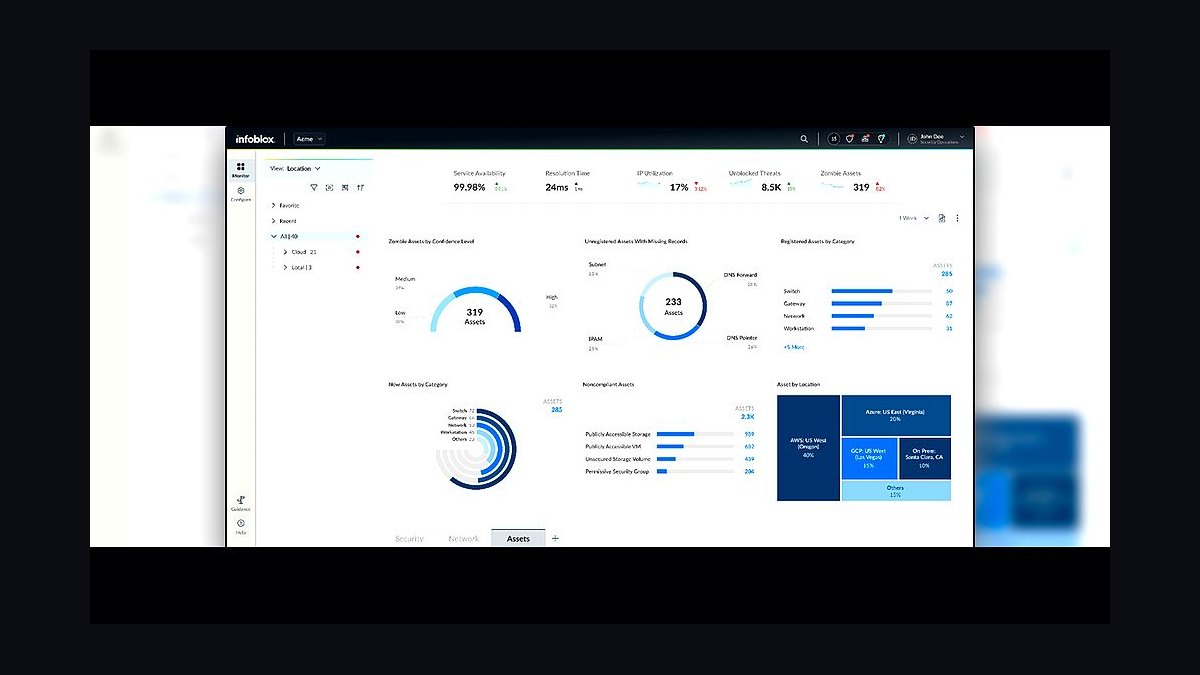Click the filter funnel icon under View
Image resolution: width=1200 pixels, height=675 pixels.
pyautogui.click(x=313, y=187)
